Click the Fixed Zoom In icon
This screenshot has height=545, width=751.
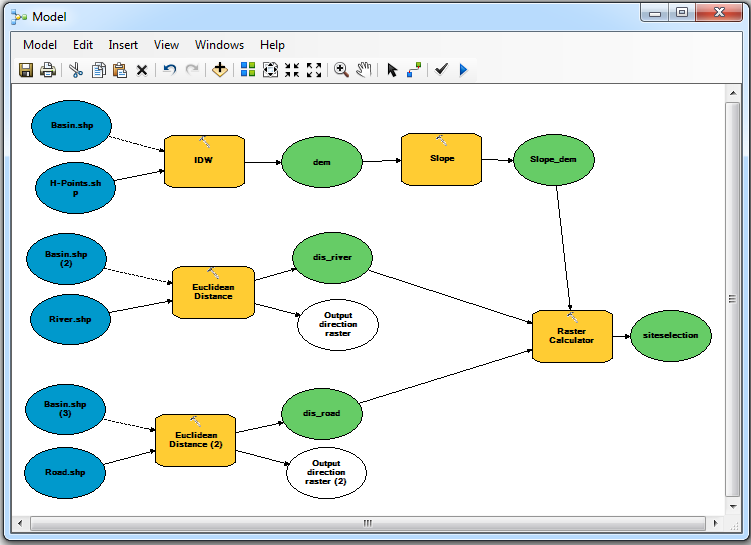292,70
